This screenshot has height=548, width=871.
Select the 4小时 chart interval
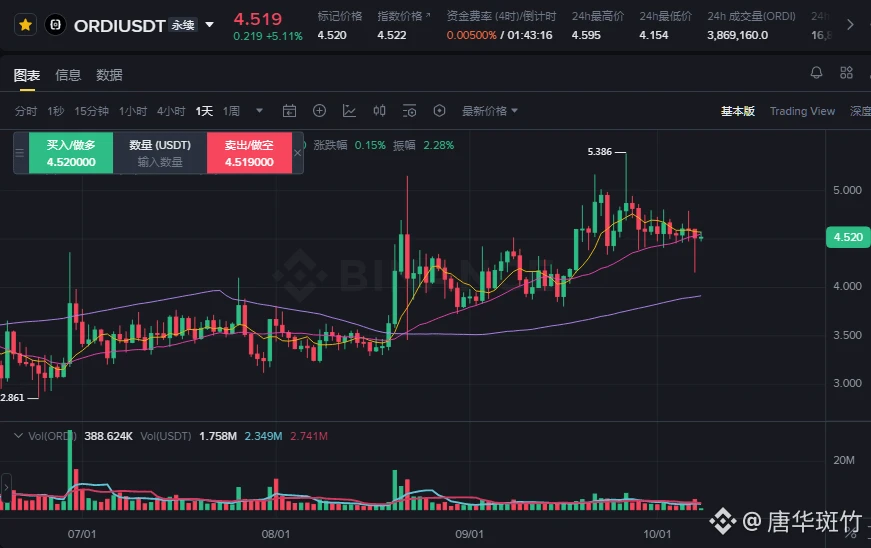(x=171, y=111)
